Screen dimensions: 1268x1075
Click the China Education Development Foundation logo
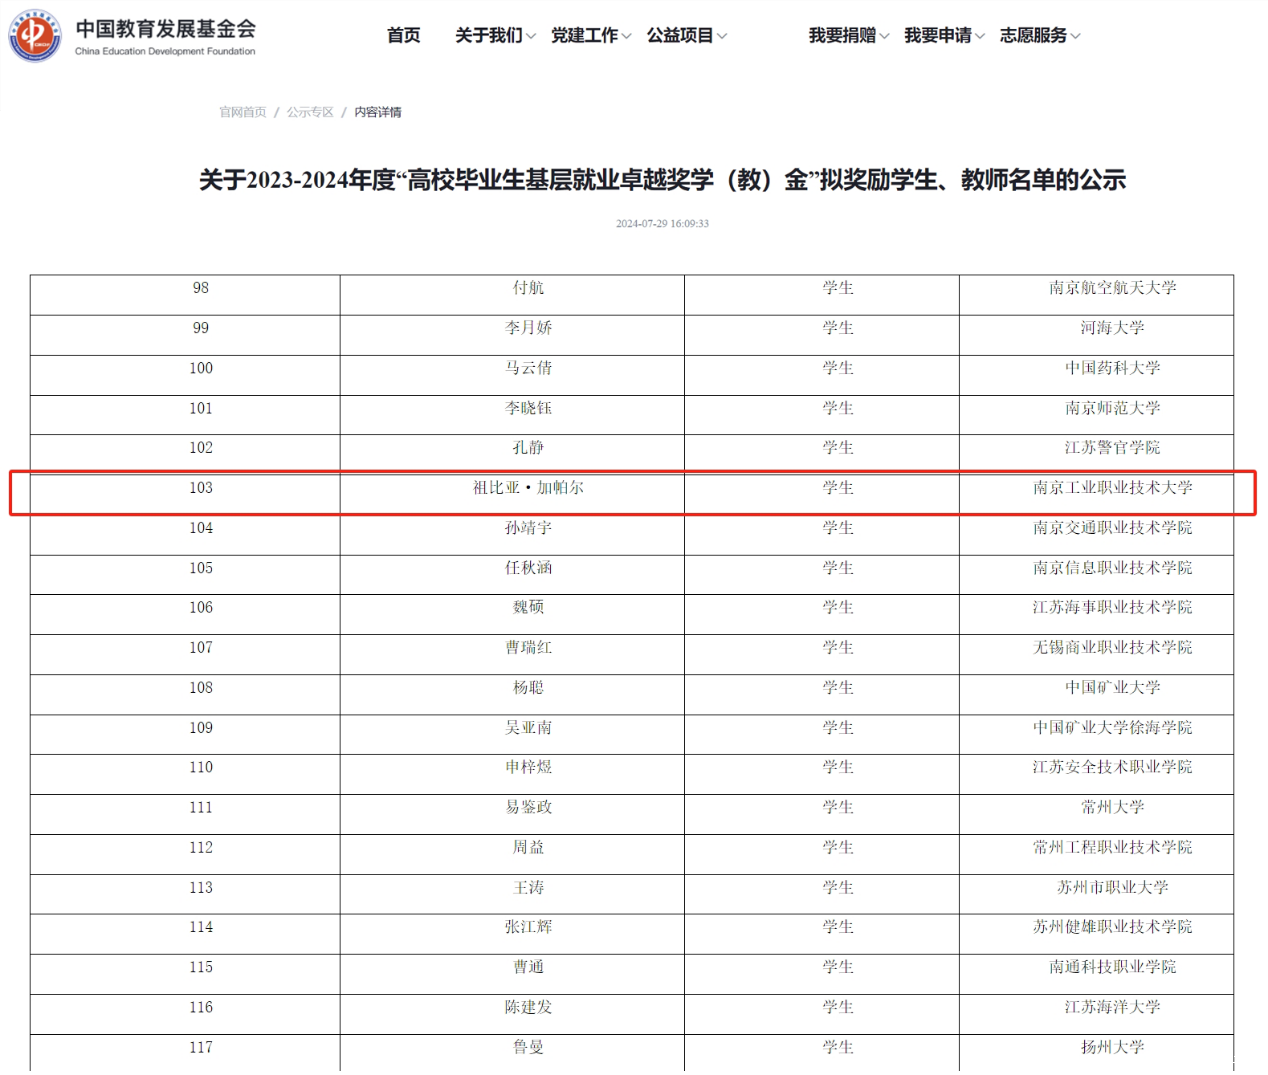point(35,36)
